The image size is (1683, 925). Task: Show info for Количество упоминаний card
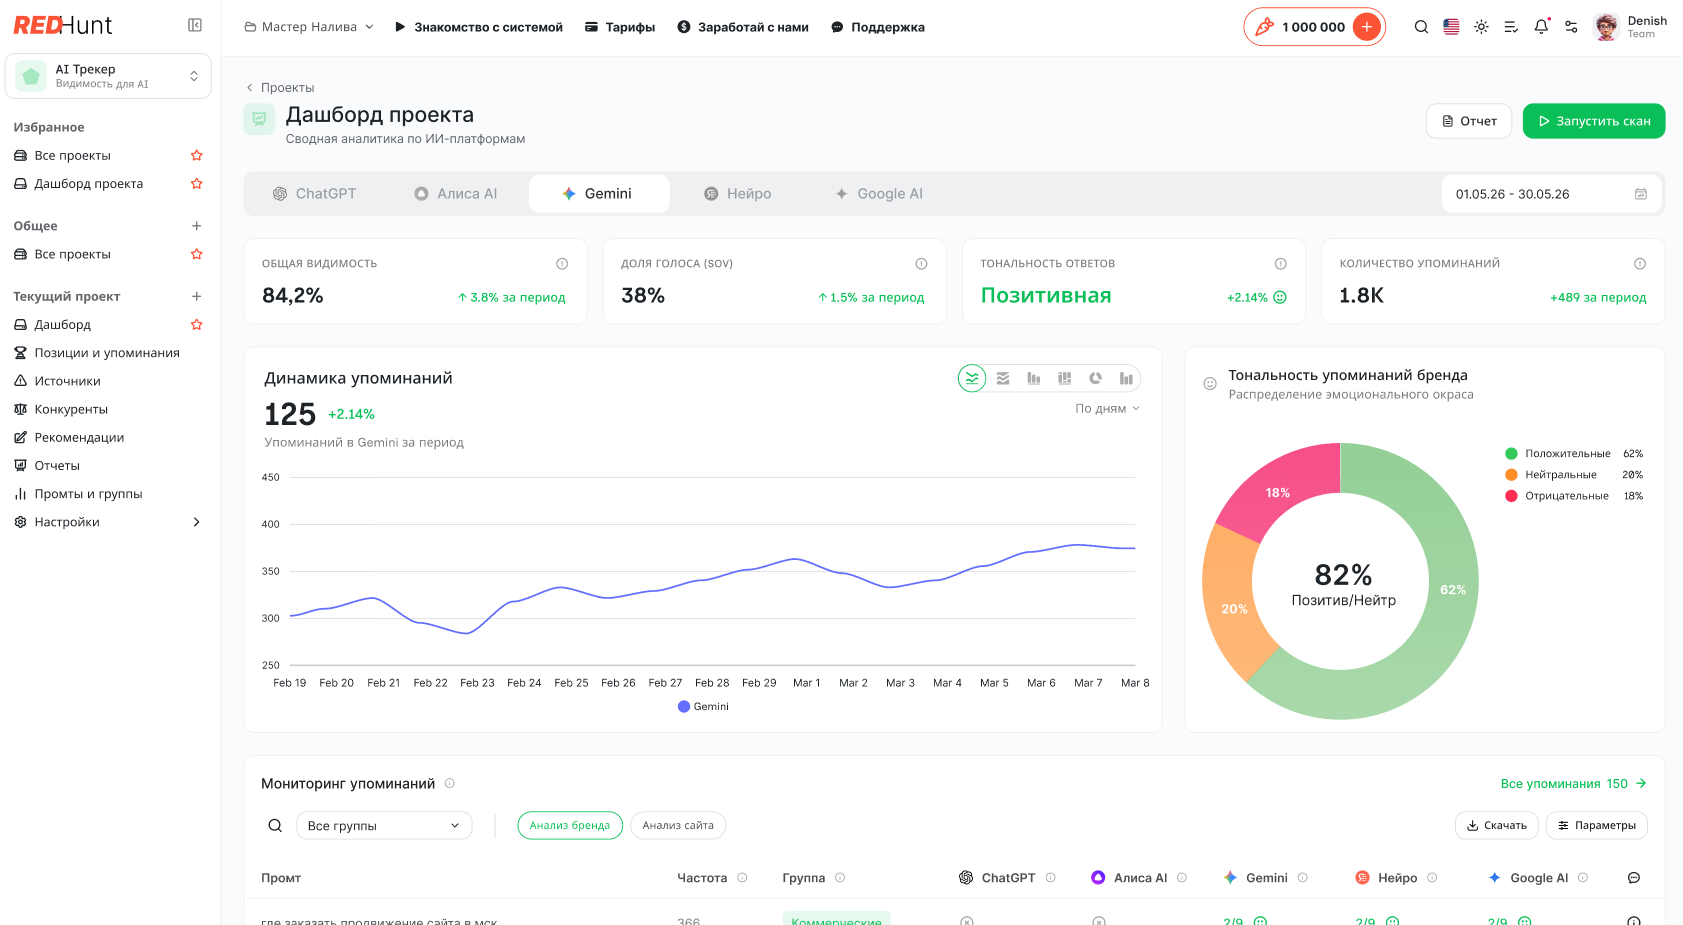pos(1640,264)
